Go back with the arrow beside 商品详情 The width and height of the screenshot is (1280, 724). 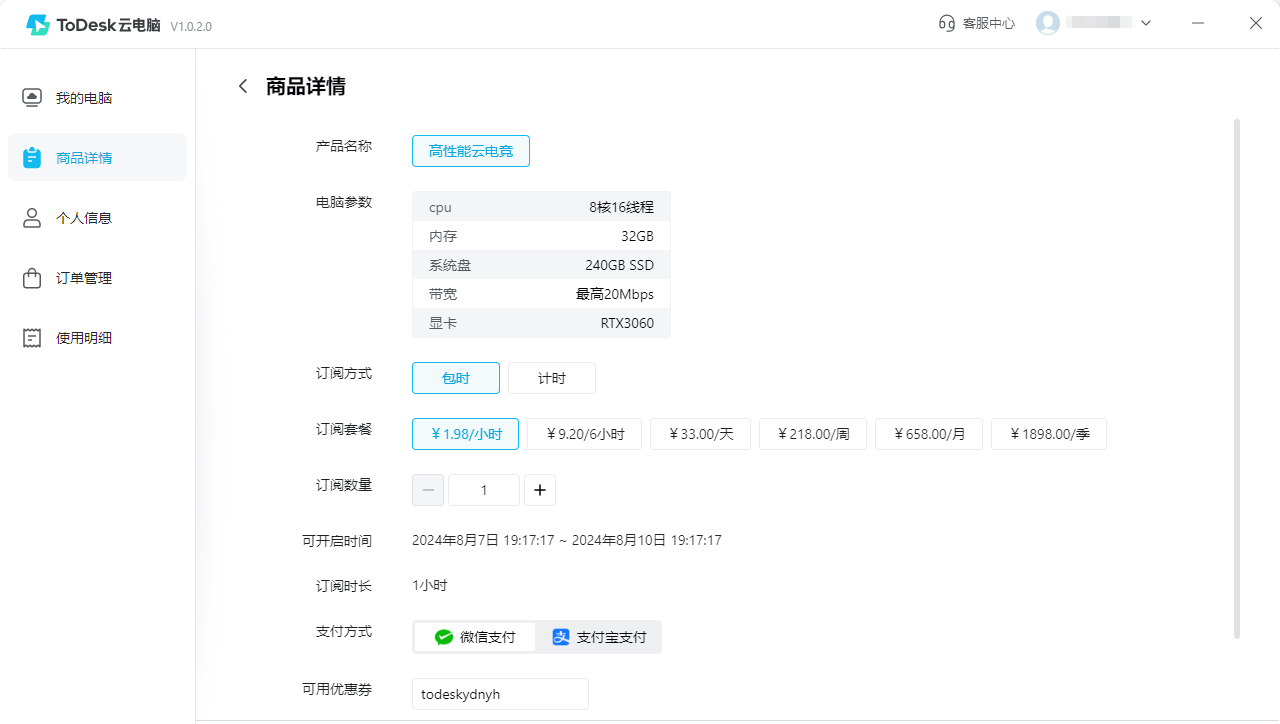(243, 86)
